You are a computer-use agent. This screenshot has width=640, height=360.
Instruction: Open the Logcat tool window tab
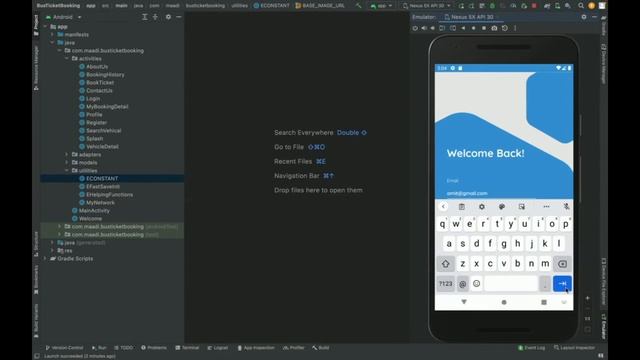click(218, 348)
